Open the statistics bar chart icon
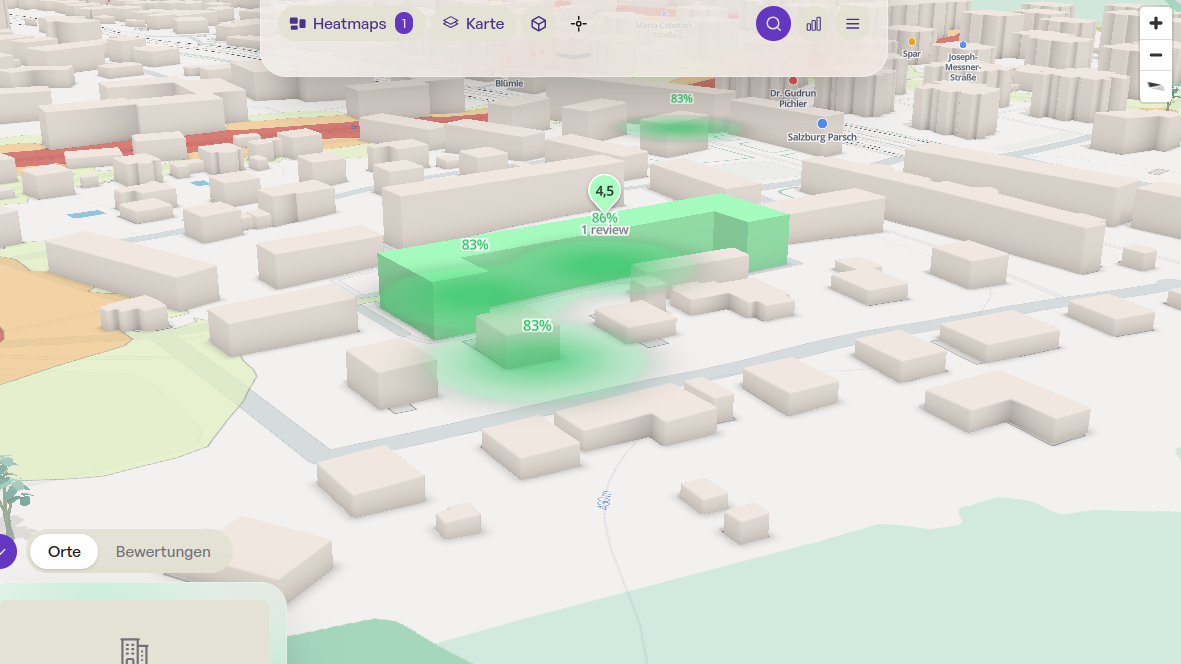 (813, 24)
